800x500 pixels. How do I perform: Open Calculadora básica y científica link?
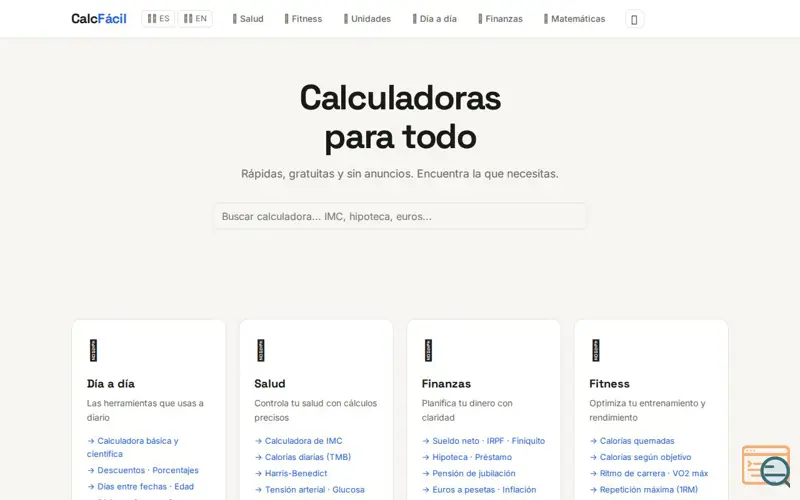coord(133,447)
